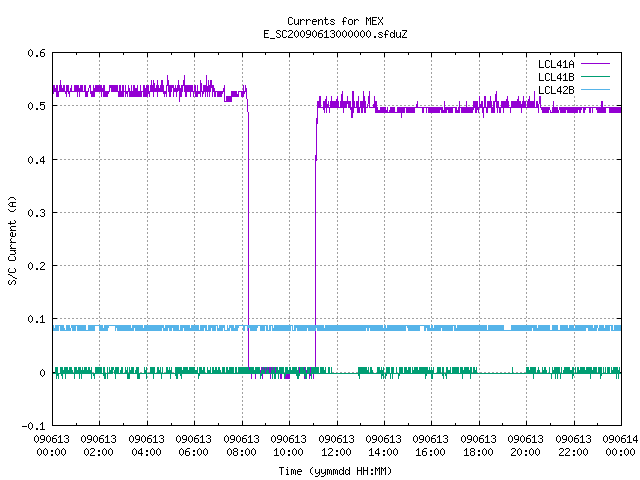Click the y-axis tick value 0.5
Screen dimensions: 640x480
[x=36, y=106]
